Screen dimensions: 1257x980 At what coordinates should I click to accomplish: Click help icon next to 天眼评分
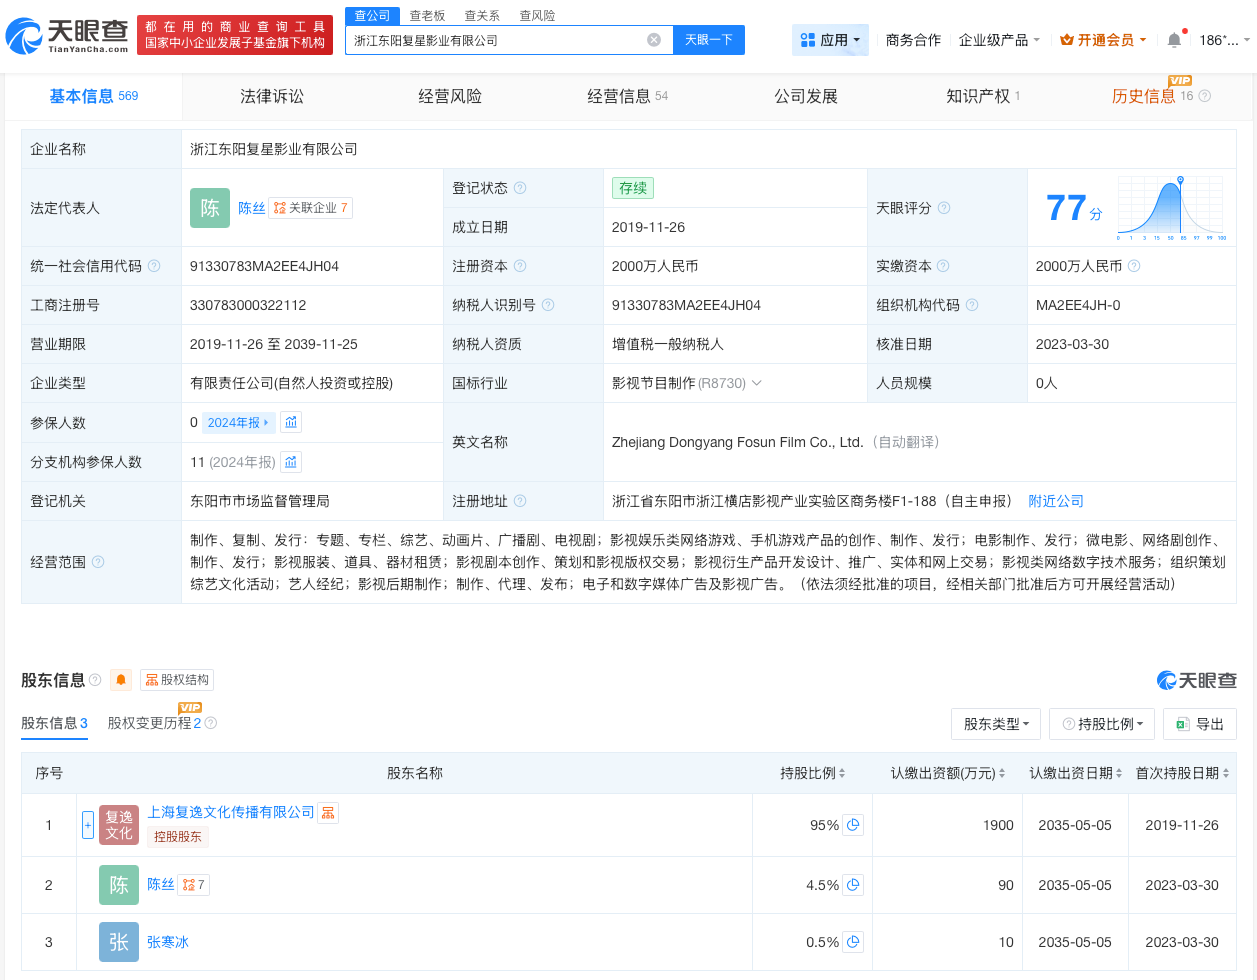coord(944,208)
